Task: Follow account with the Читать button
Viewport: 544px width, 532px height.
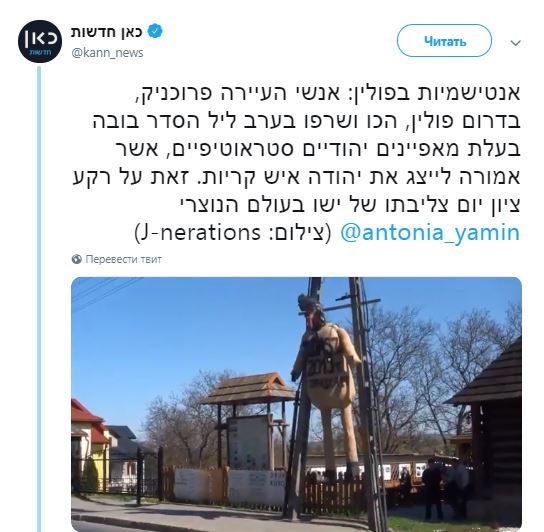Action: pyautogui.click(x=444, y=41)
